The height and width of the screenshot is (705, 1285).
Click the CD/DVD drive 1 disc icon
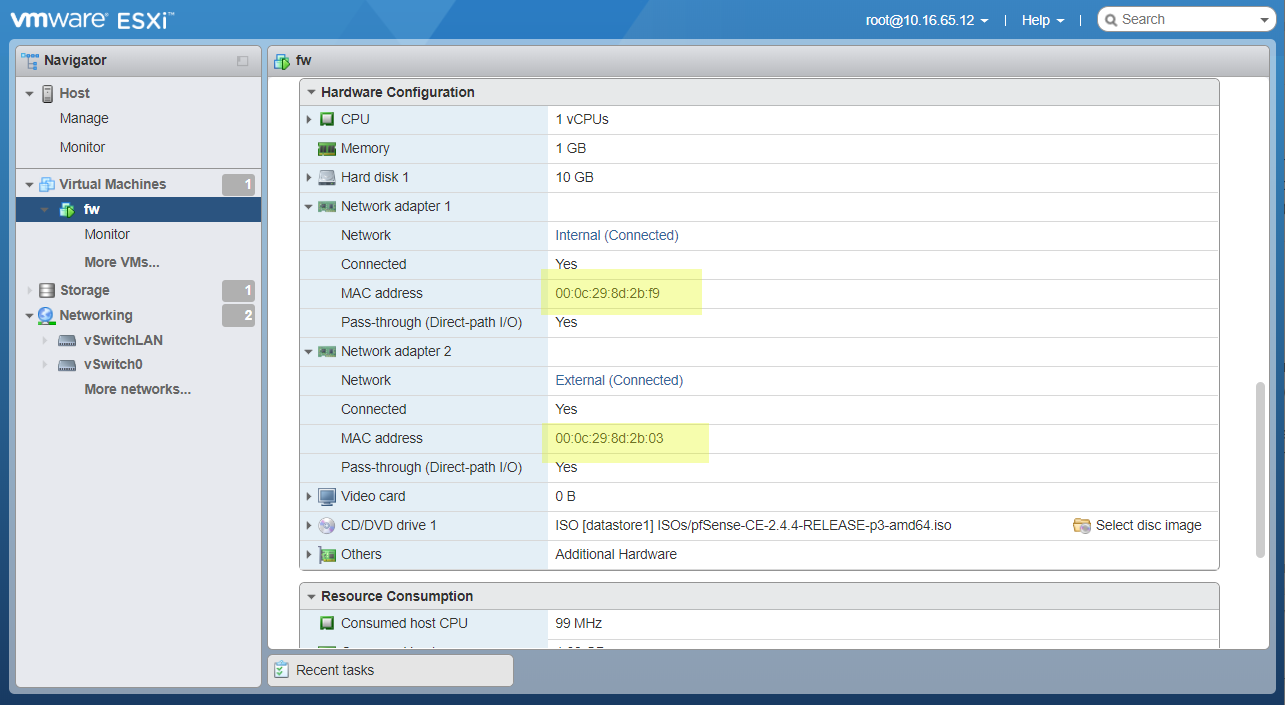[x=327, y=525]
